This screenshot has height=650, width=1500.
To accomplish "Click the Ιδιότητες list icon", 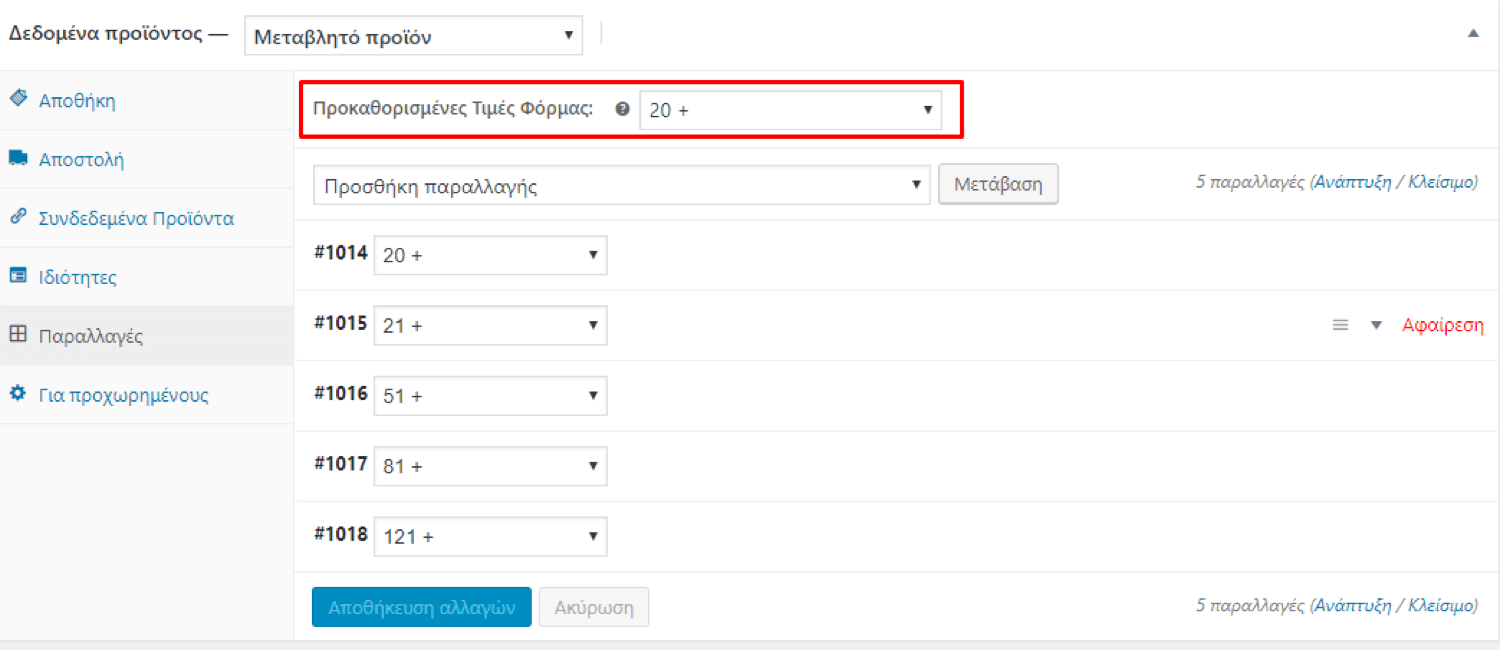I will 17,276.
